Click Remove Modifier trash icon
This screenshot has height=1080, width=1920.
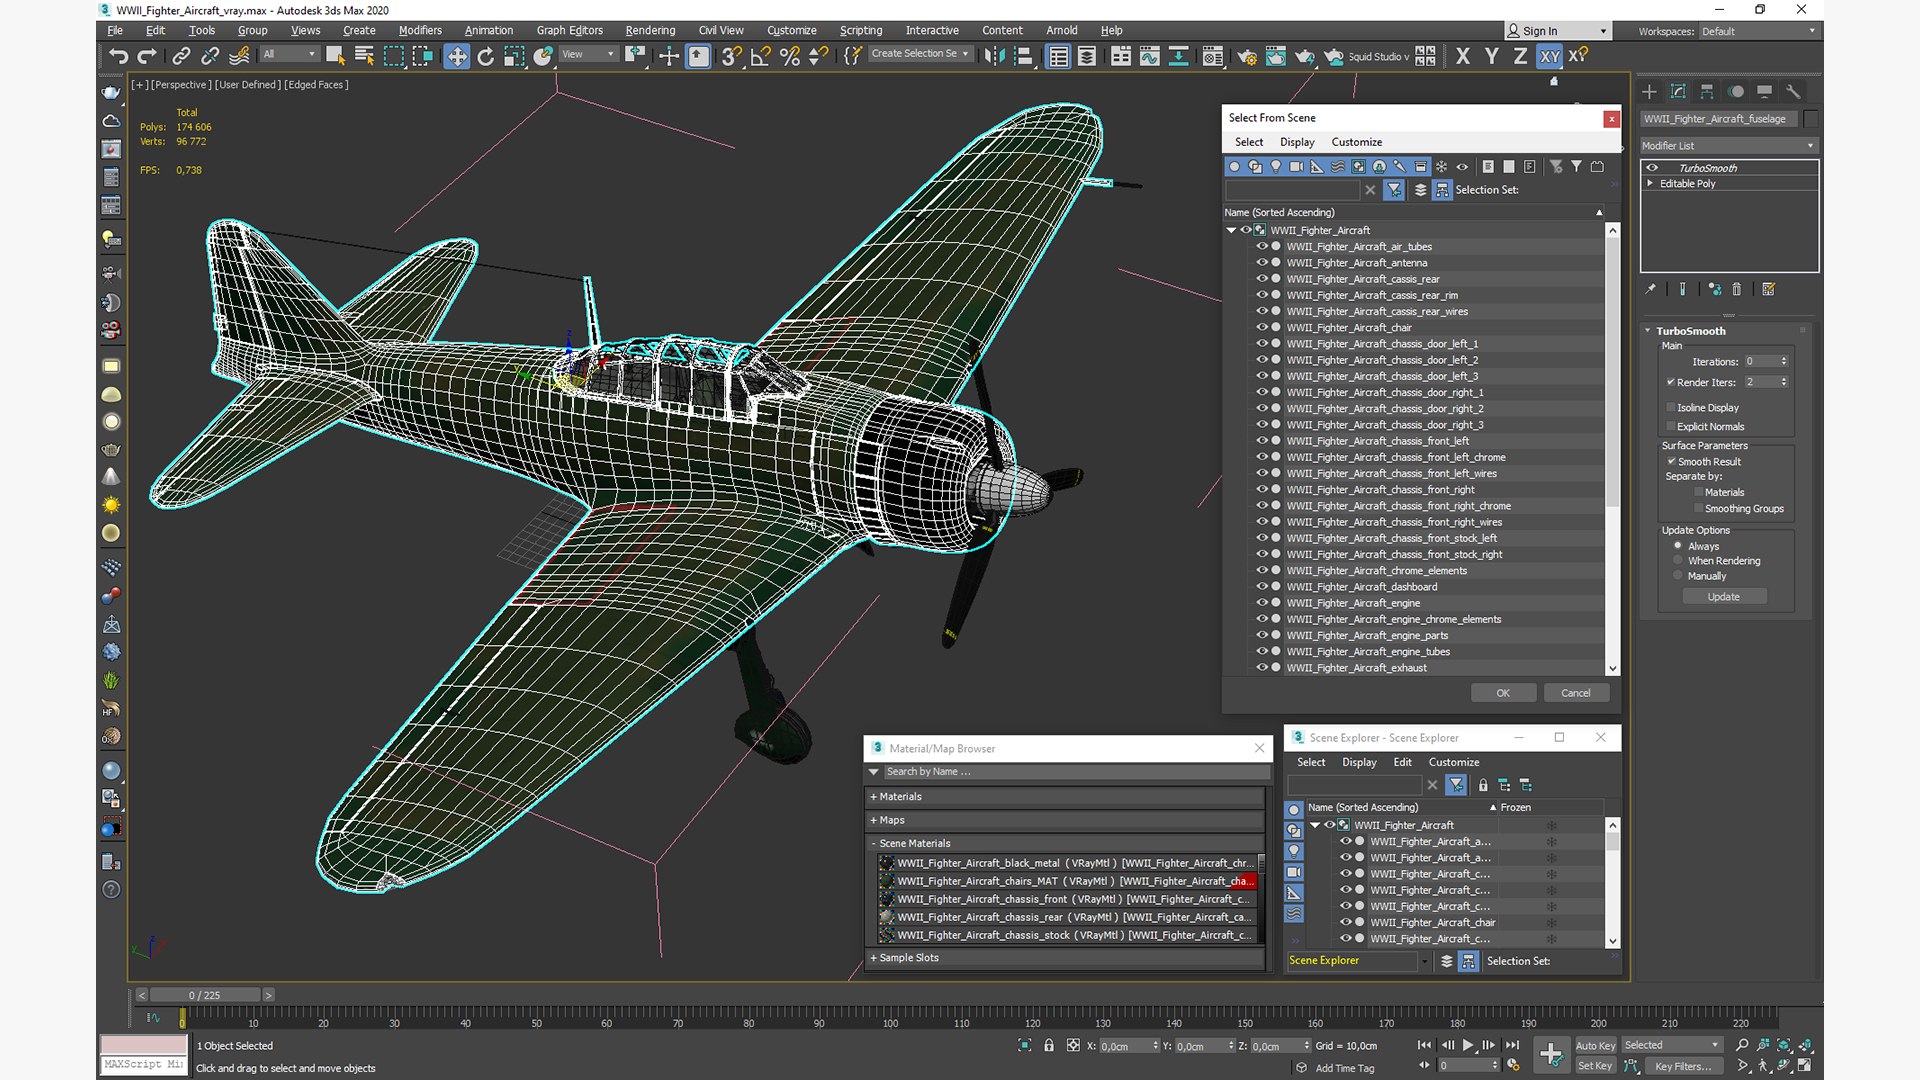(1737, 289)
